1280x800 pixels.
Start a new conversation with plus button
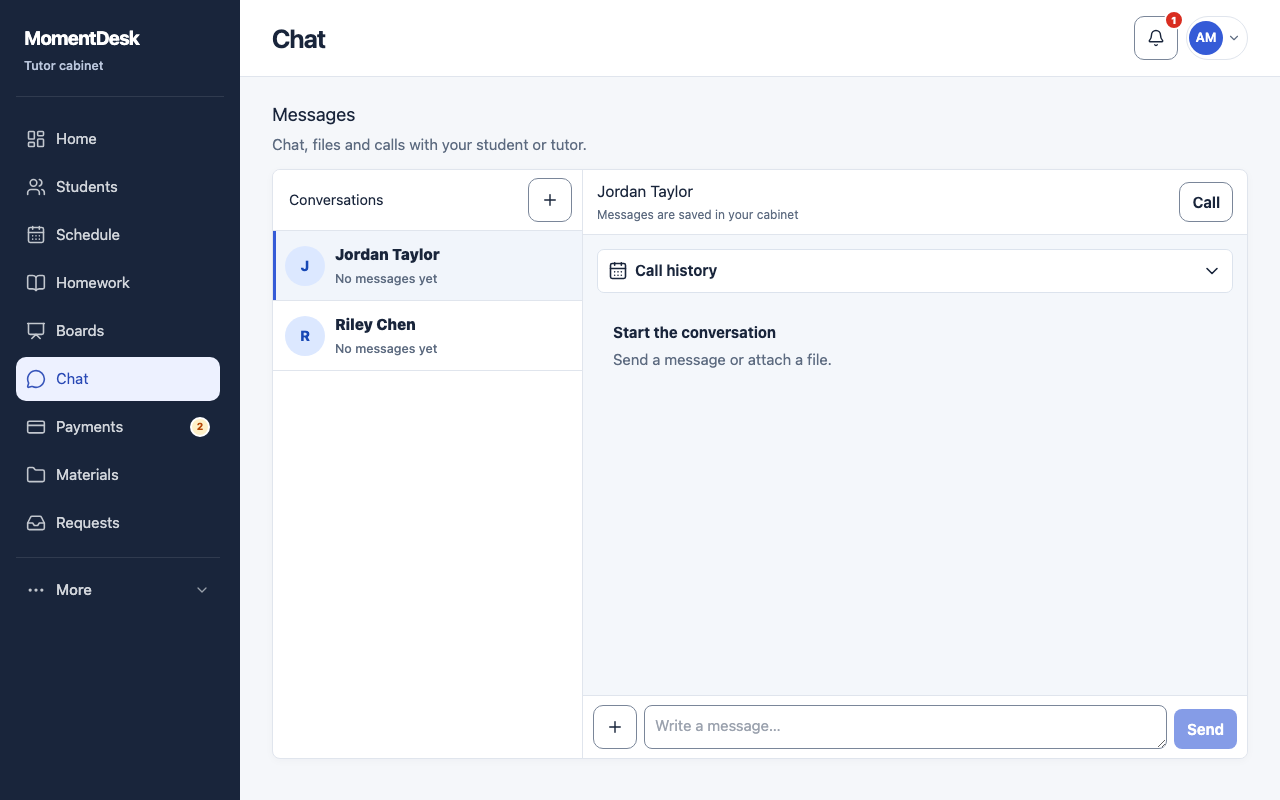point(550,200)
